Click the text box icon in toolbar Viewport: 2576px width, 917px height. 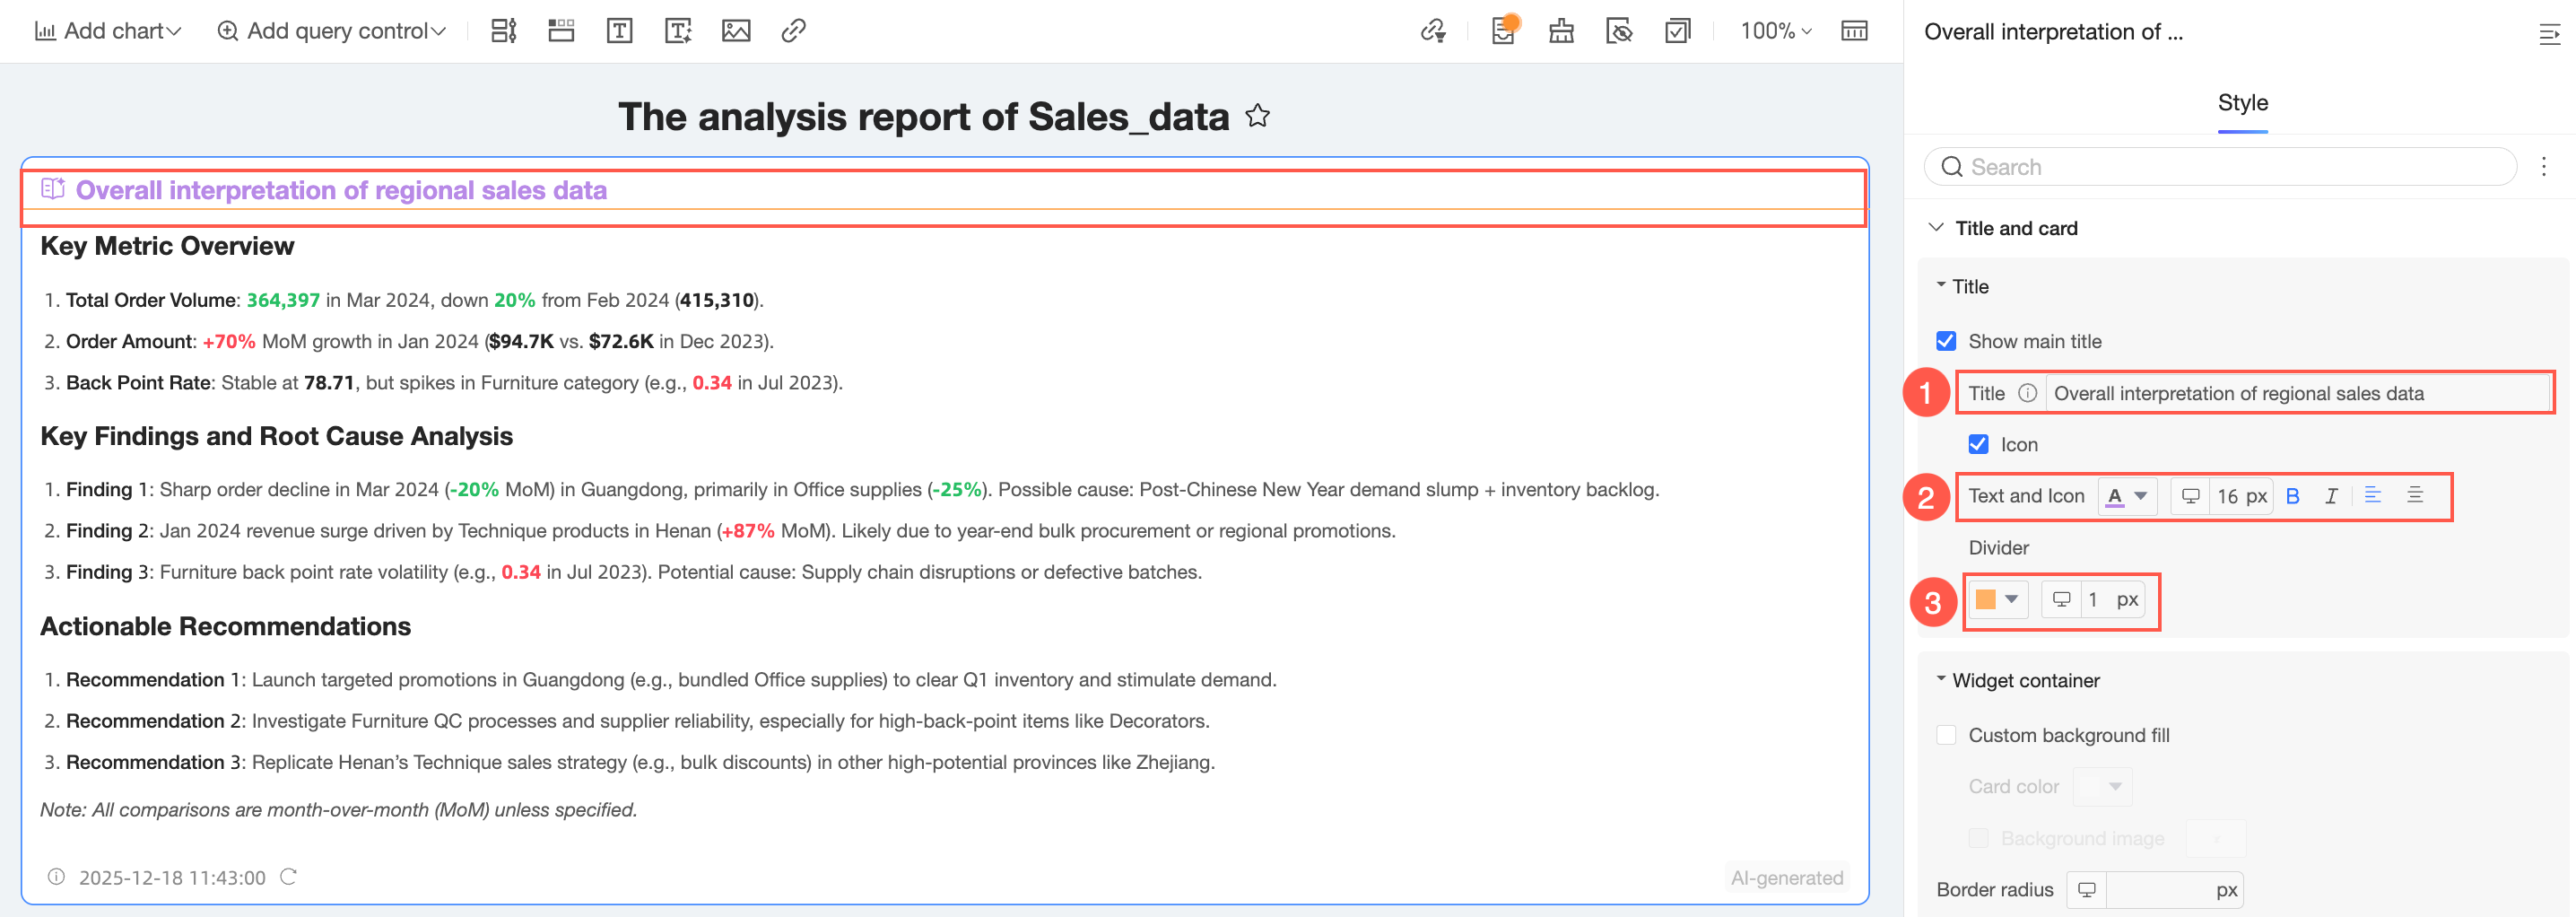click(619, 31)
